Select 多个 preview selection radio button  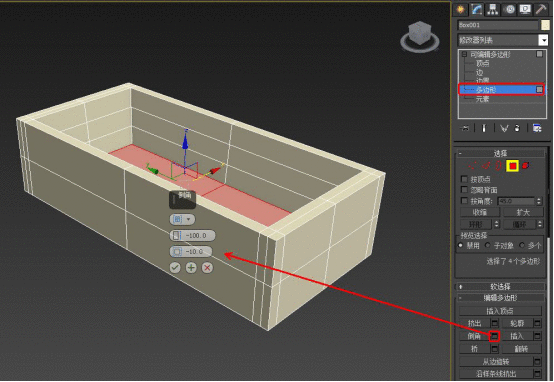(x=522, y=245)
